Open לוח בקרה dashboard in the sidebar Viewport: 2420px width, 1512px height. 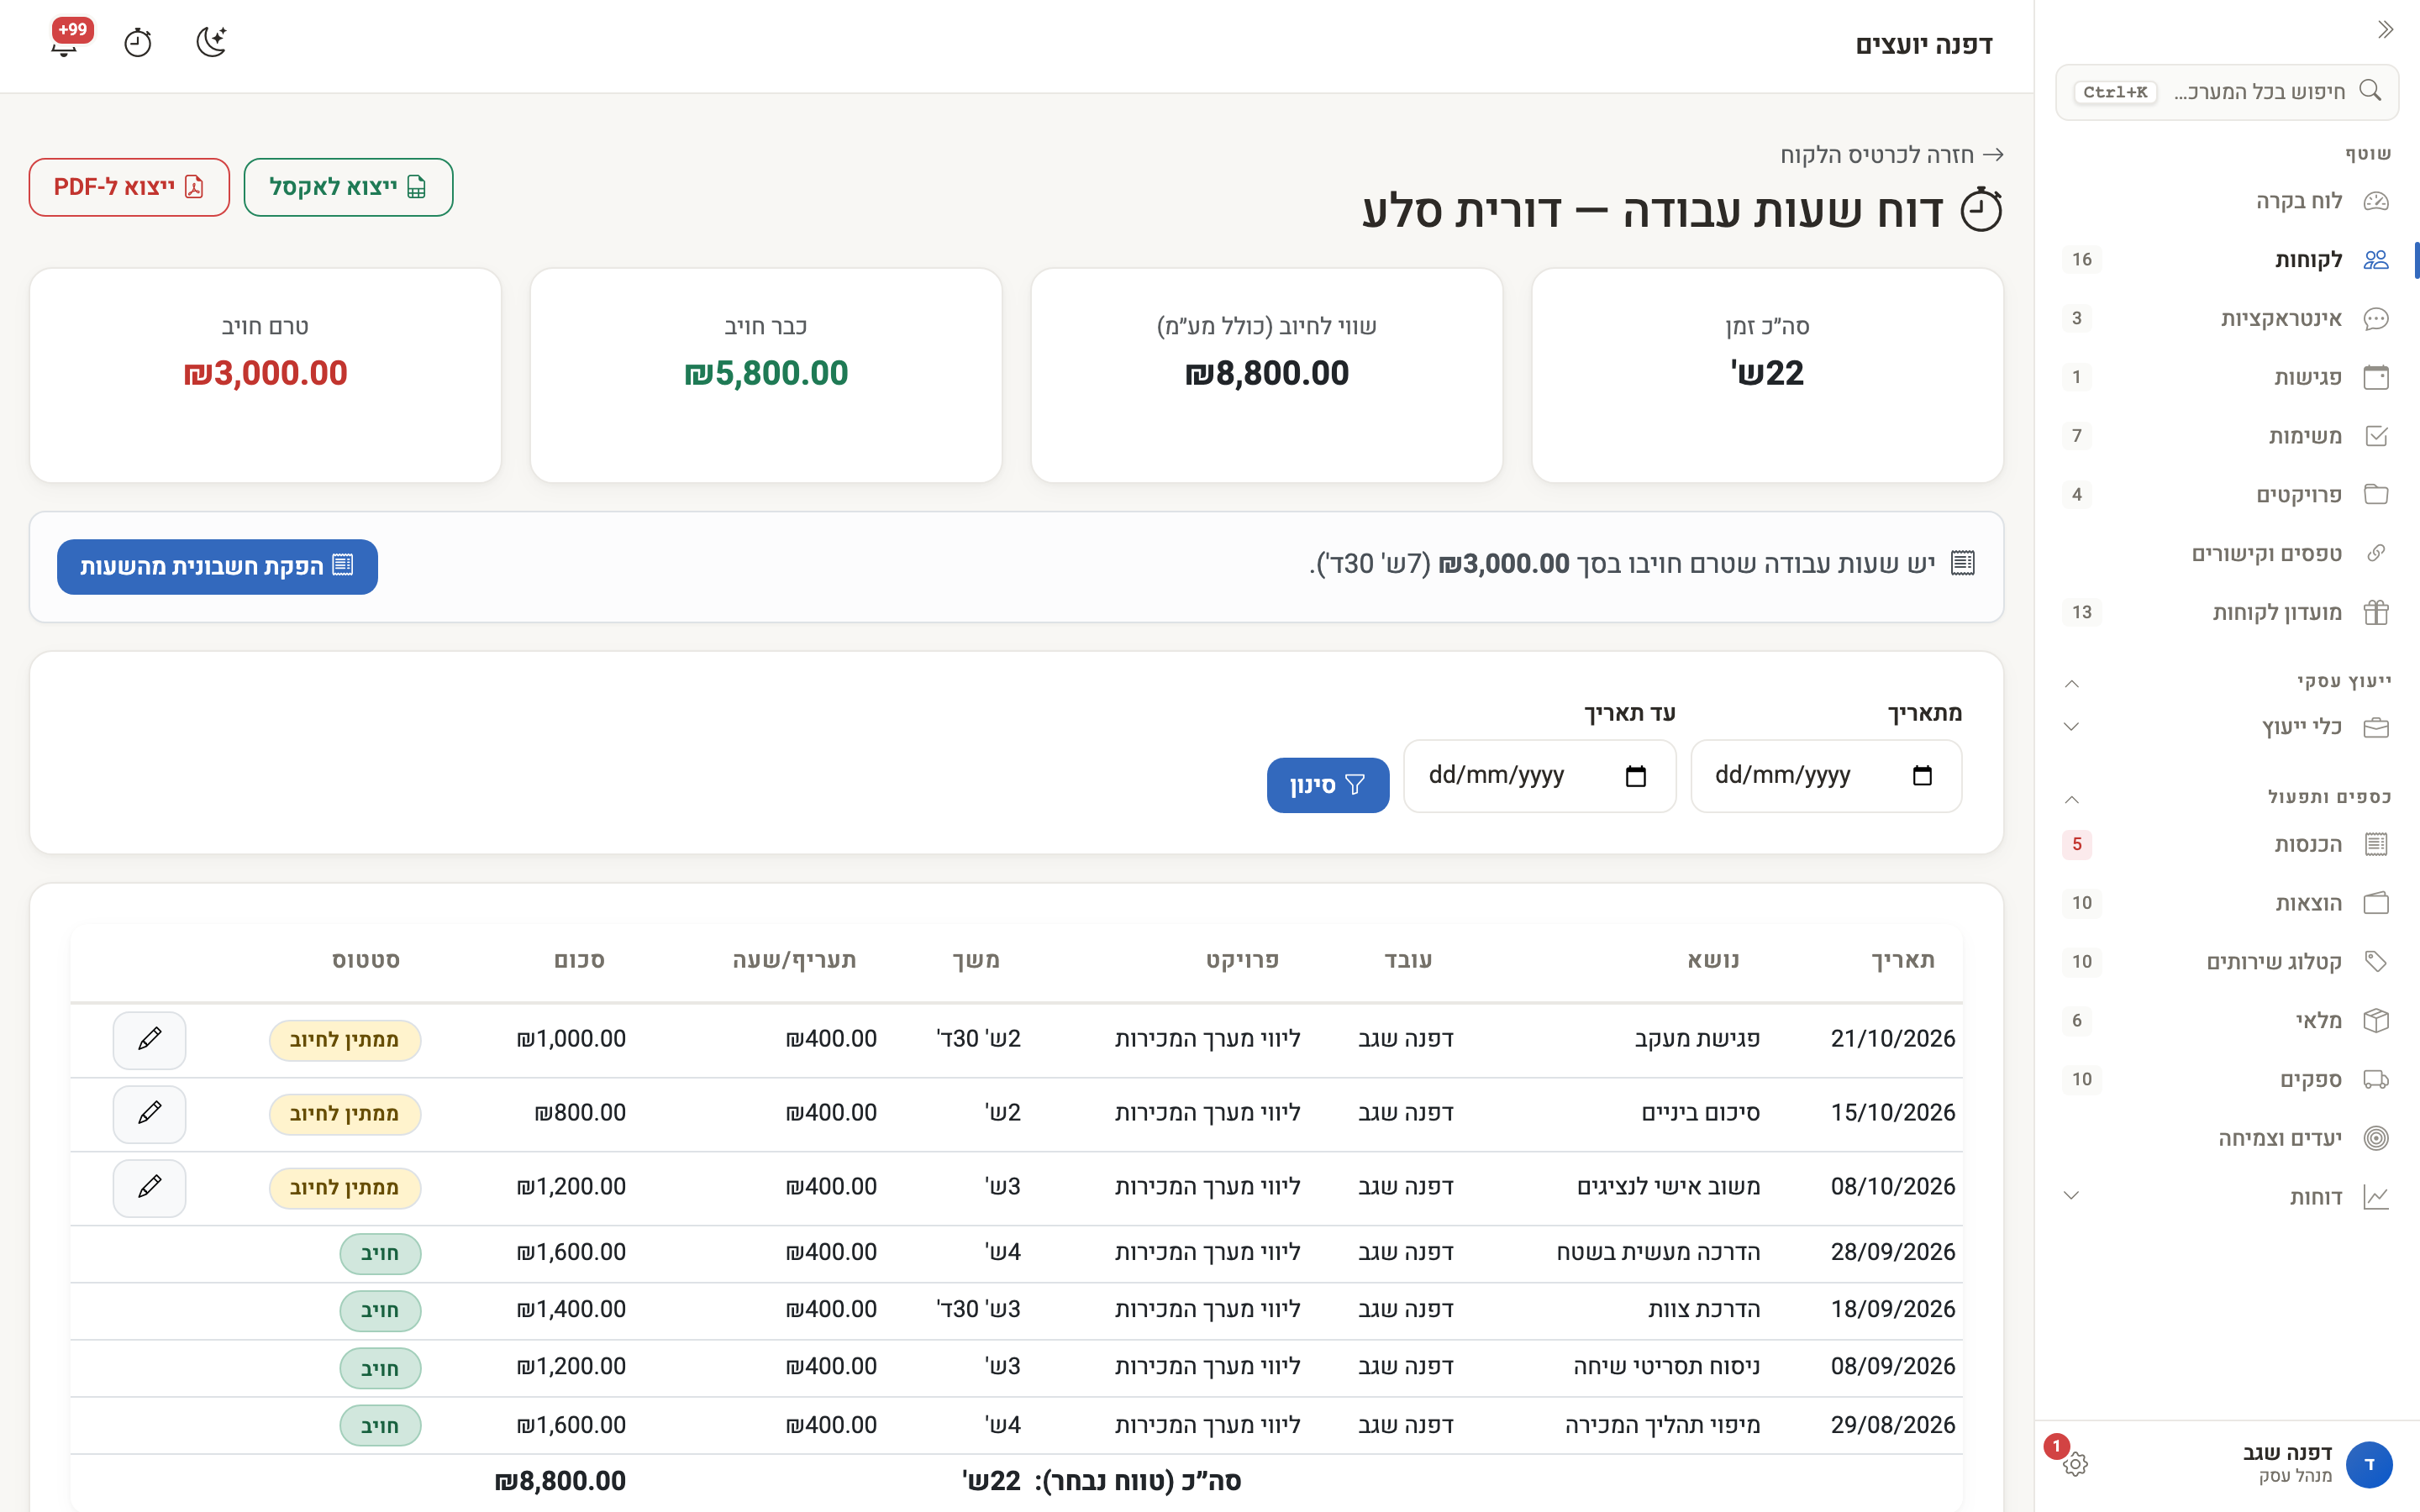tap(2227, 201)
